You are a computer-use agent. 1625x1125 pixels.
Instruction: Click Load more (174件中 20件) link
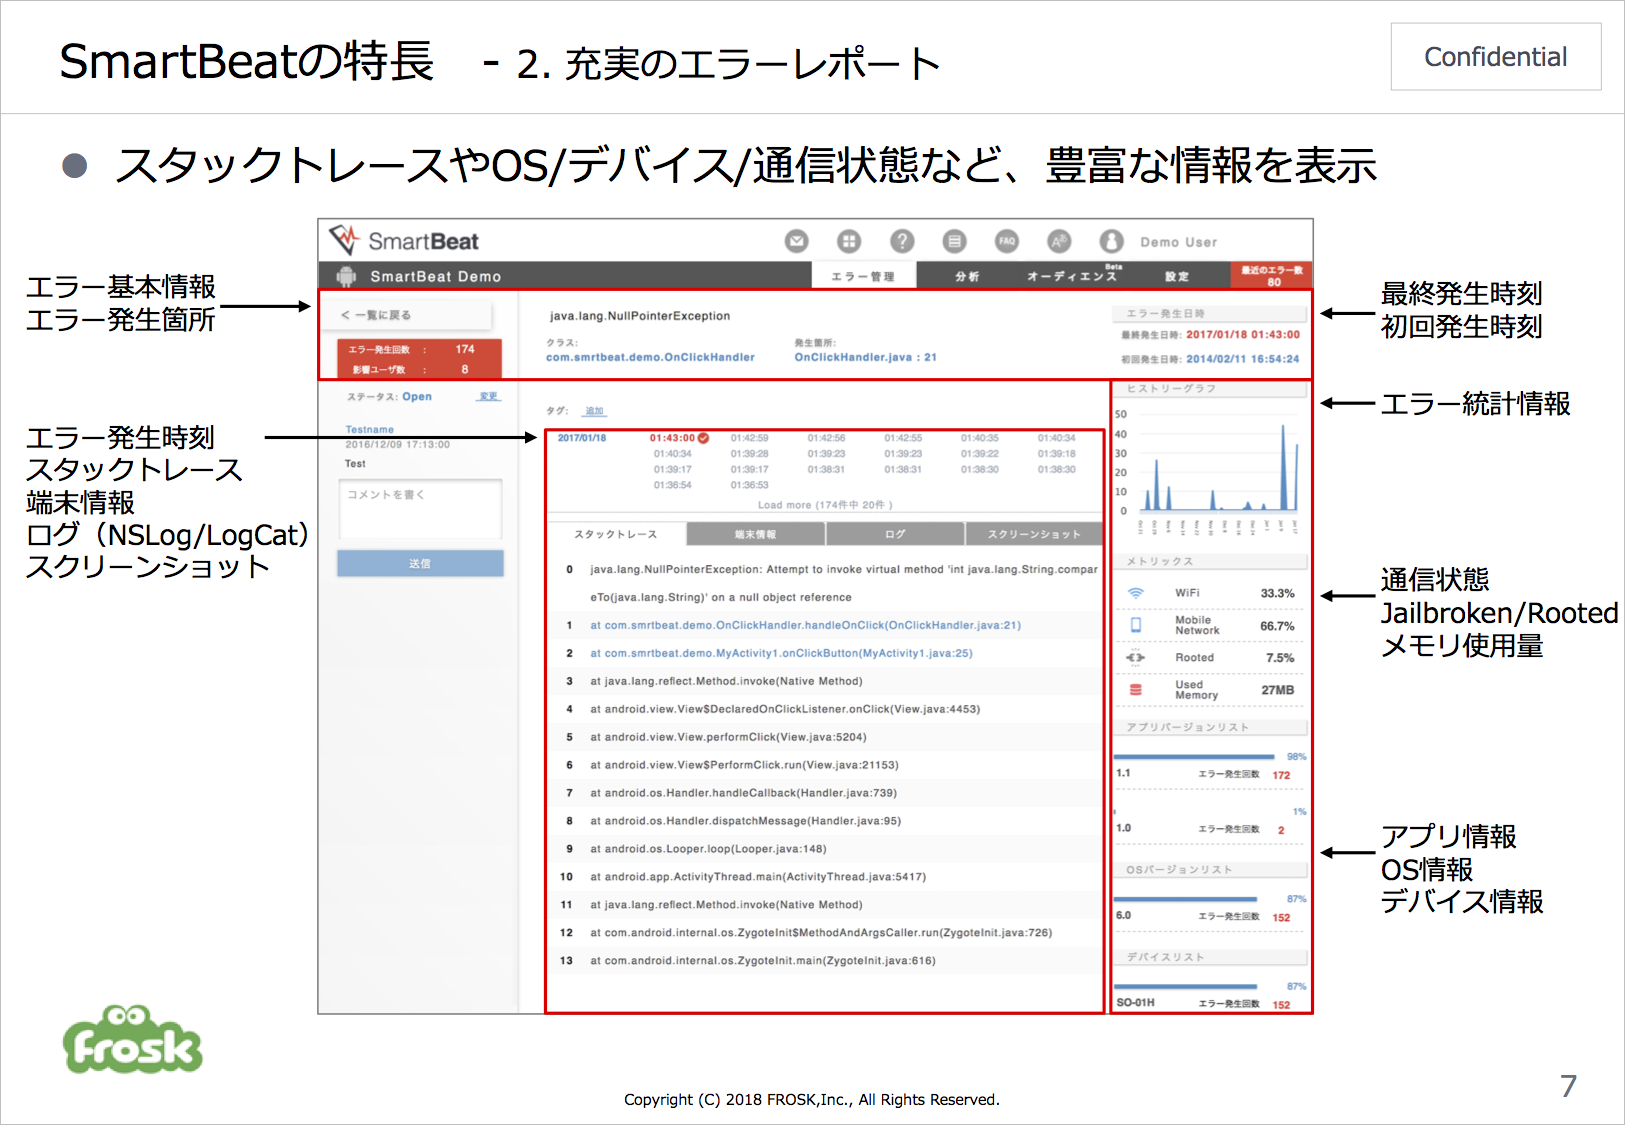825,505
